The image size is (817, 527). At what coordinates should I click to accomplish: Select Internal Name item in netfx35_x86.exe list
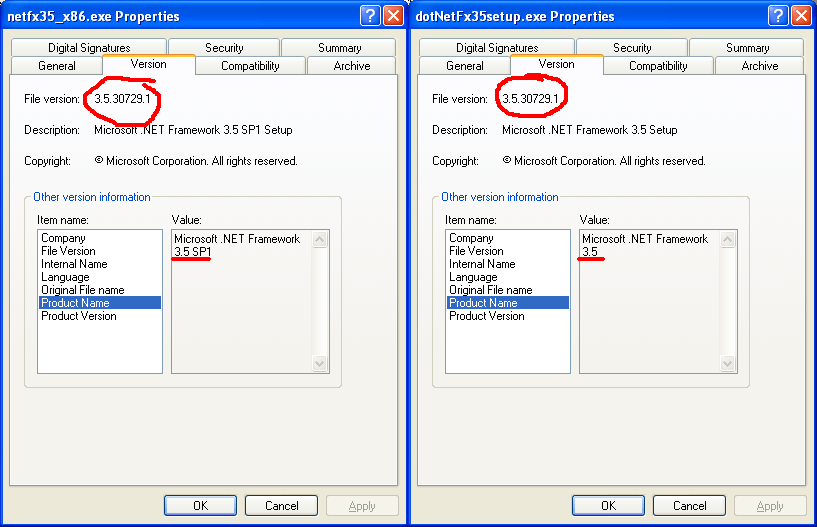coord(100,264)
